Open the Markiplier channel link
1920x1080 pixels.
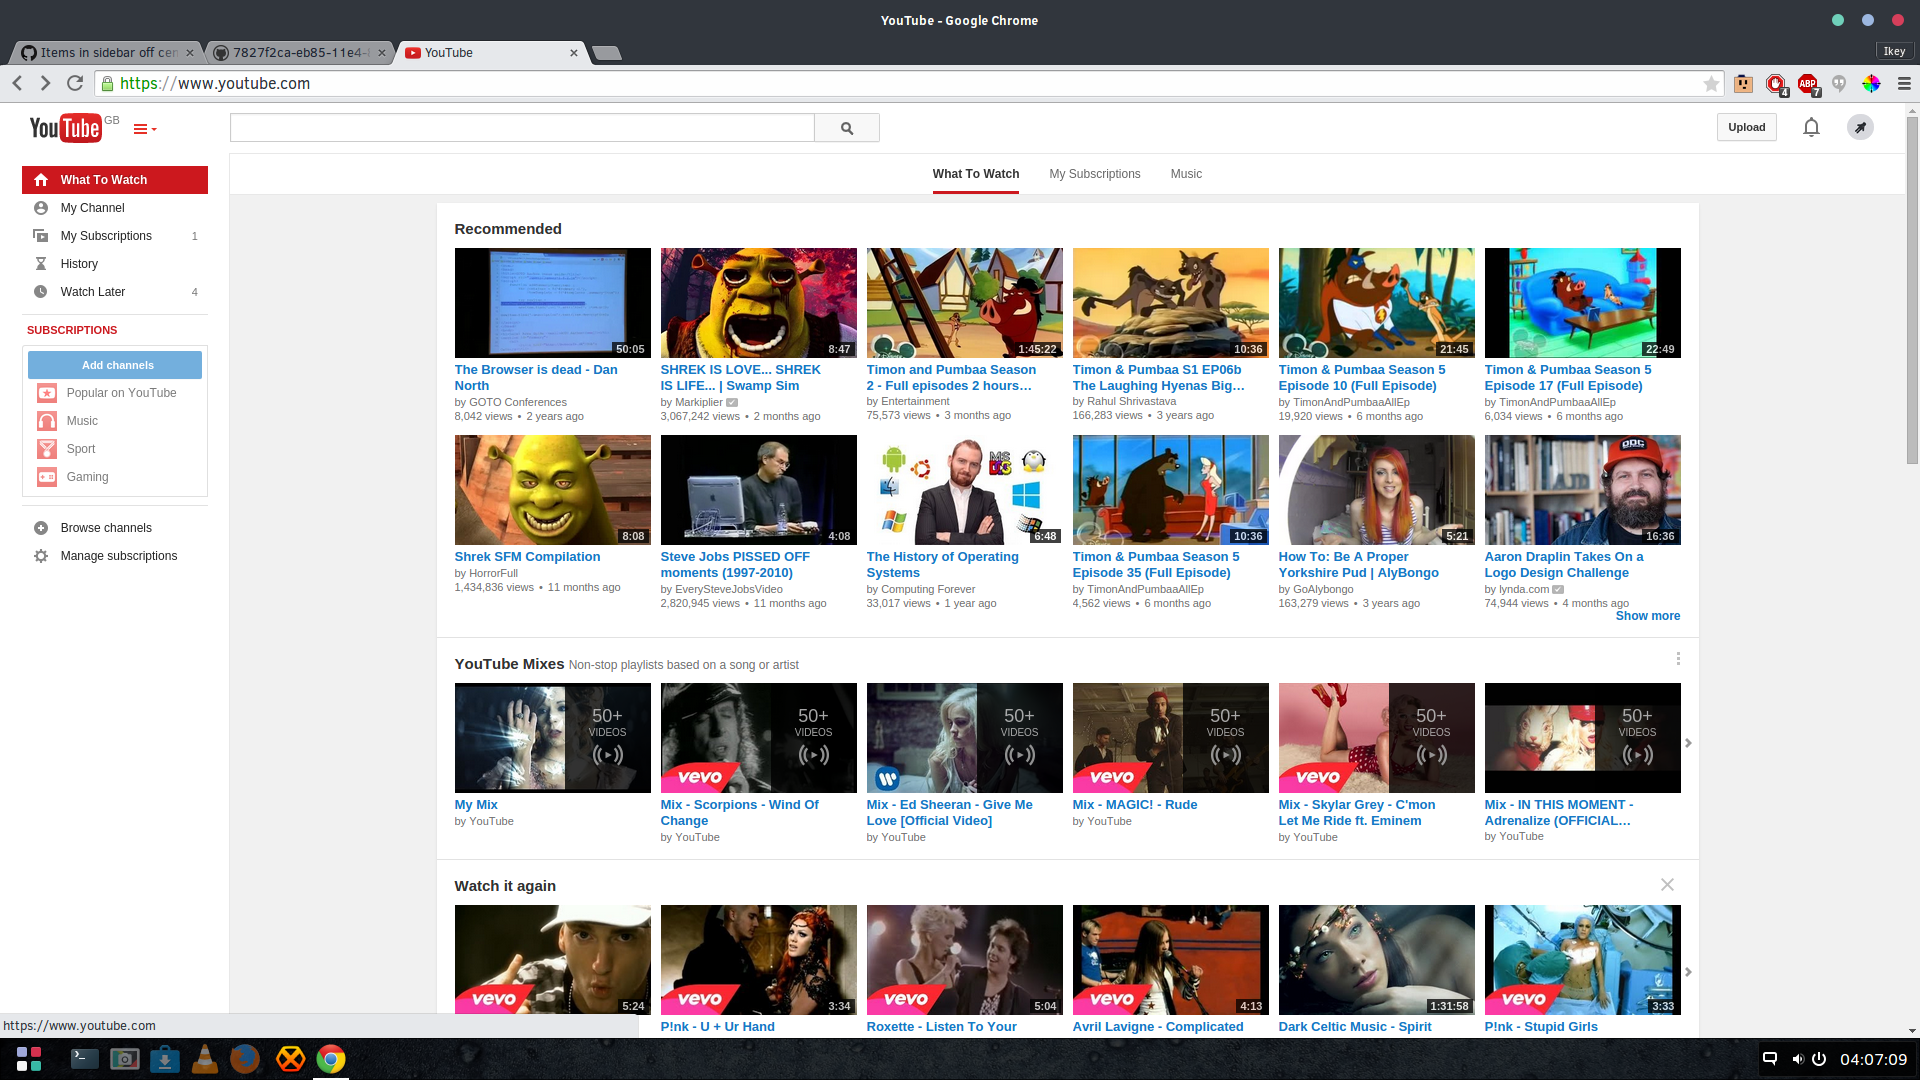(x=698, y=403)
